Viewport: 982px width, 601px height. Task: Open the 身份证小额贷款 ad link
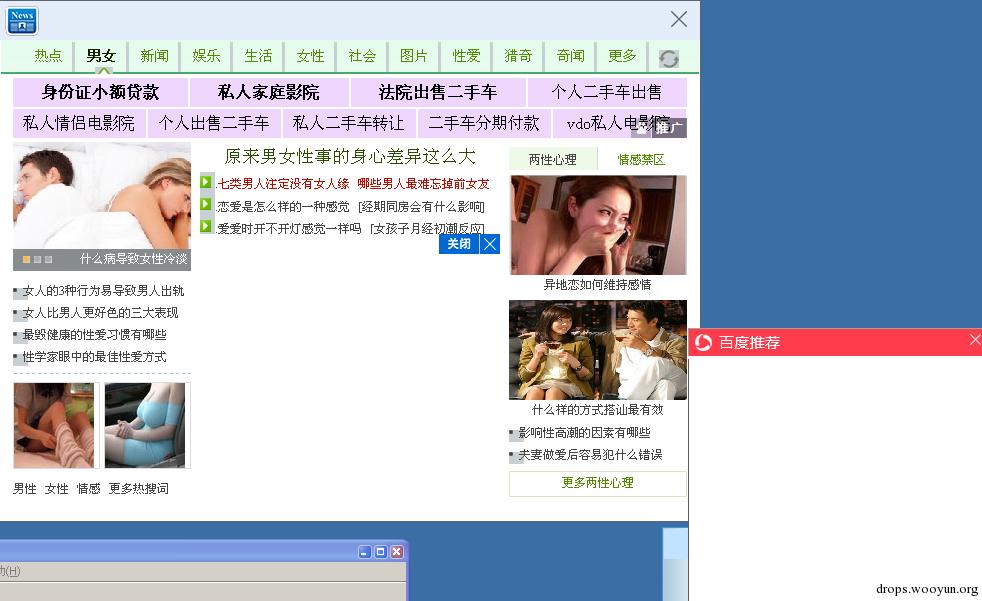coord(100,93)
